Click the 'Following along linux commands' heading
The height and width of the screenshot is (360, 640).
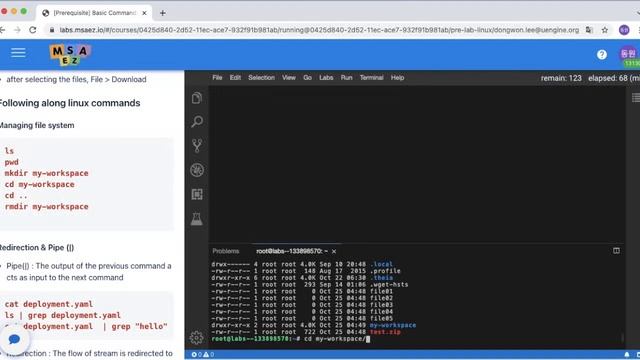click(x=69, y=103)
